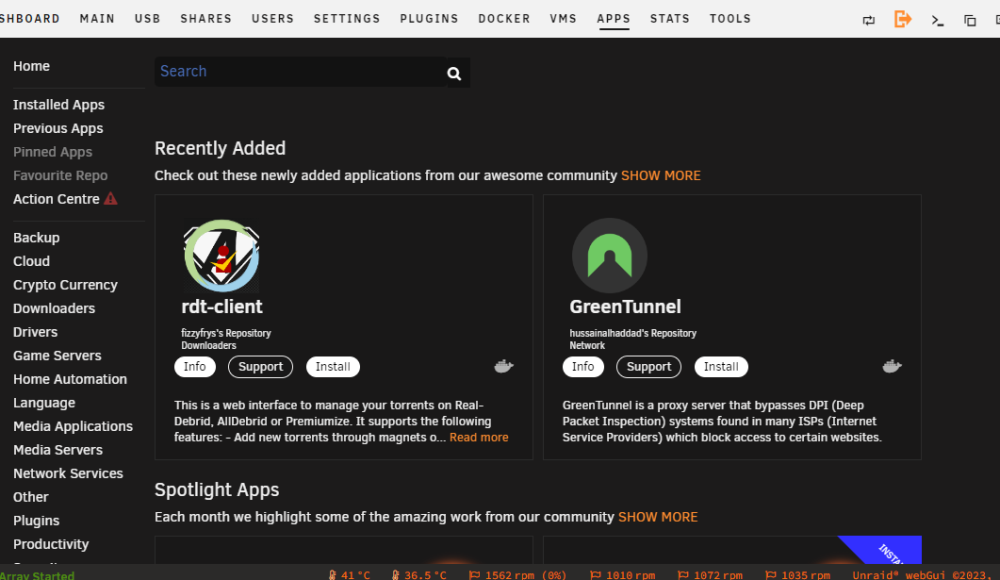Open the Settings tab
This screenshot has width=1000, height=580.
pos(346,19)
